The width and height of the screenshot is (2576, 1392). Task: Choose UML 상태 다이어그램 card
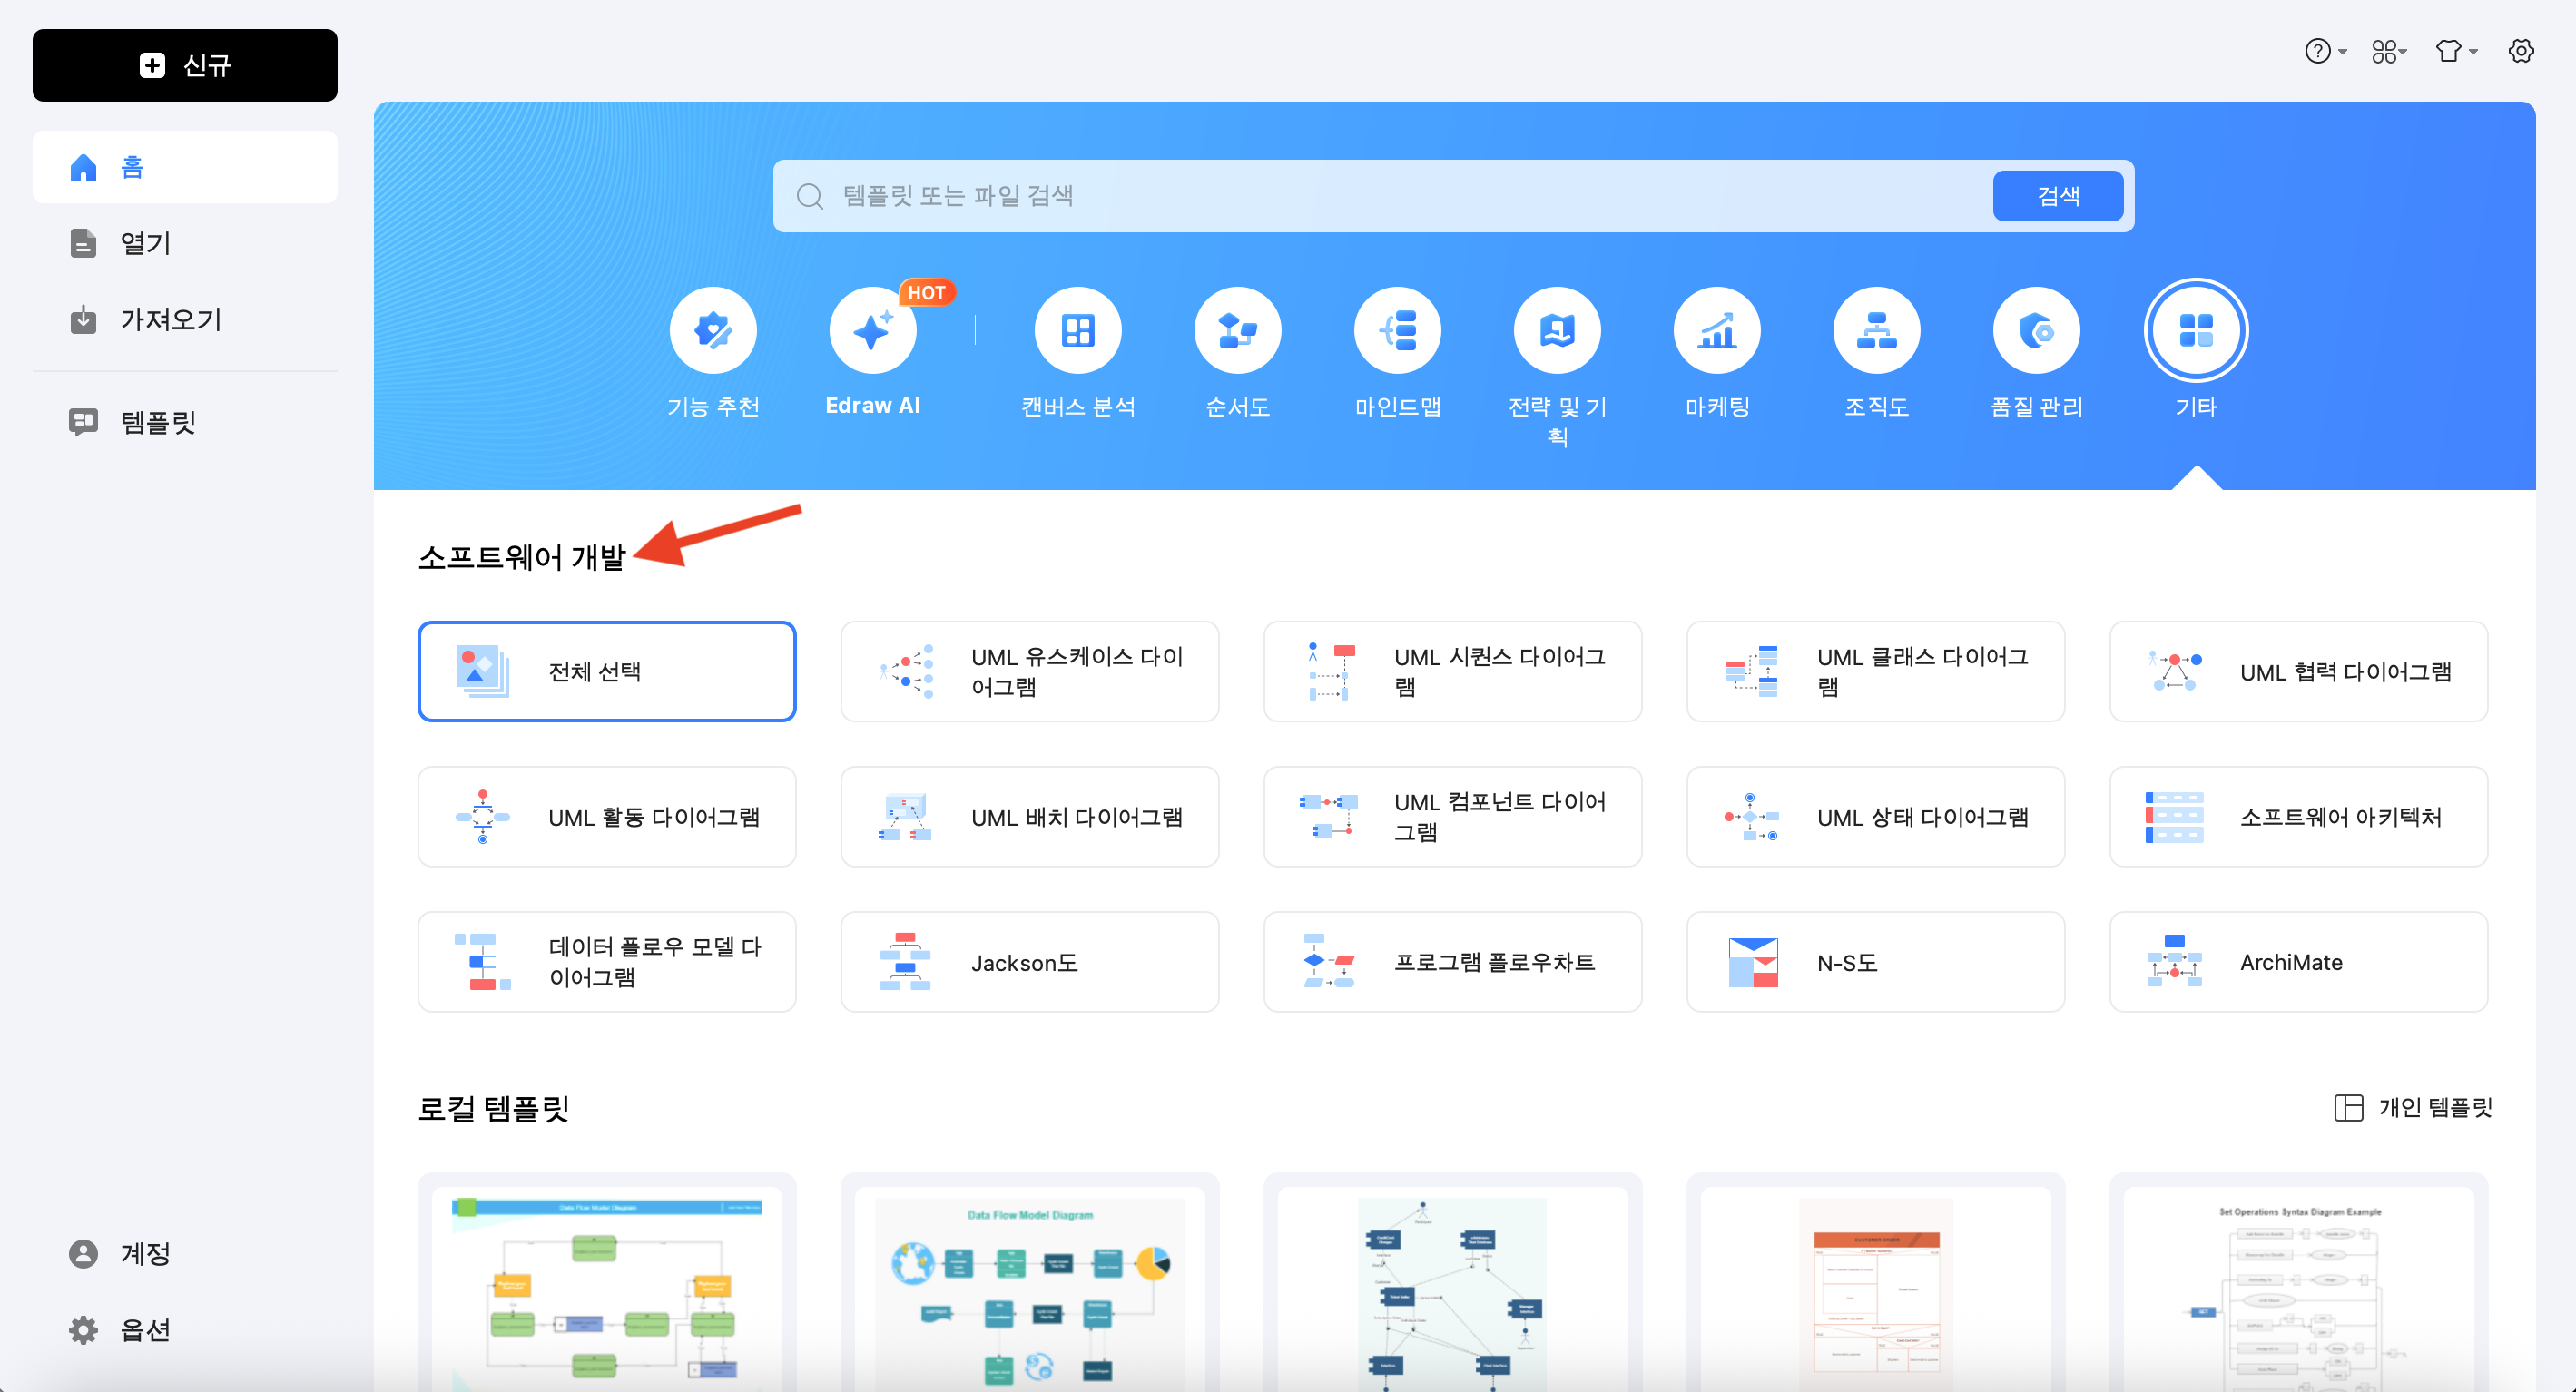(x=1876, y=817)
